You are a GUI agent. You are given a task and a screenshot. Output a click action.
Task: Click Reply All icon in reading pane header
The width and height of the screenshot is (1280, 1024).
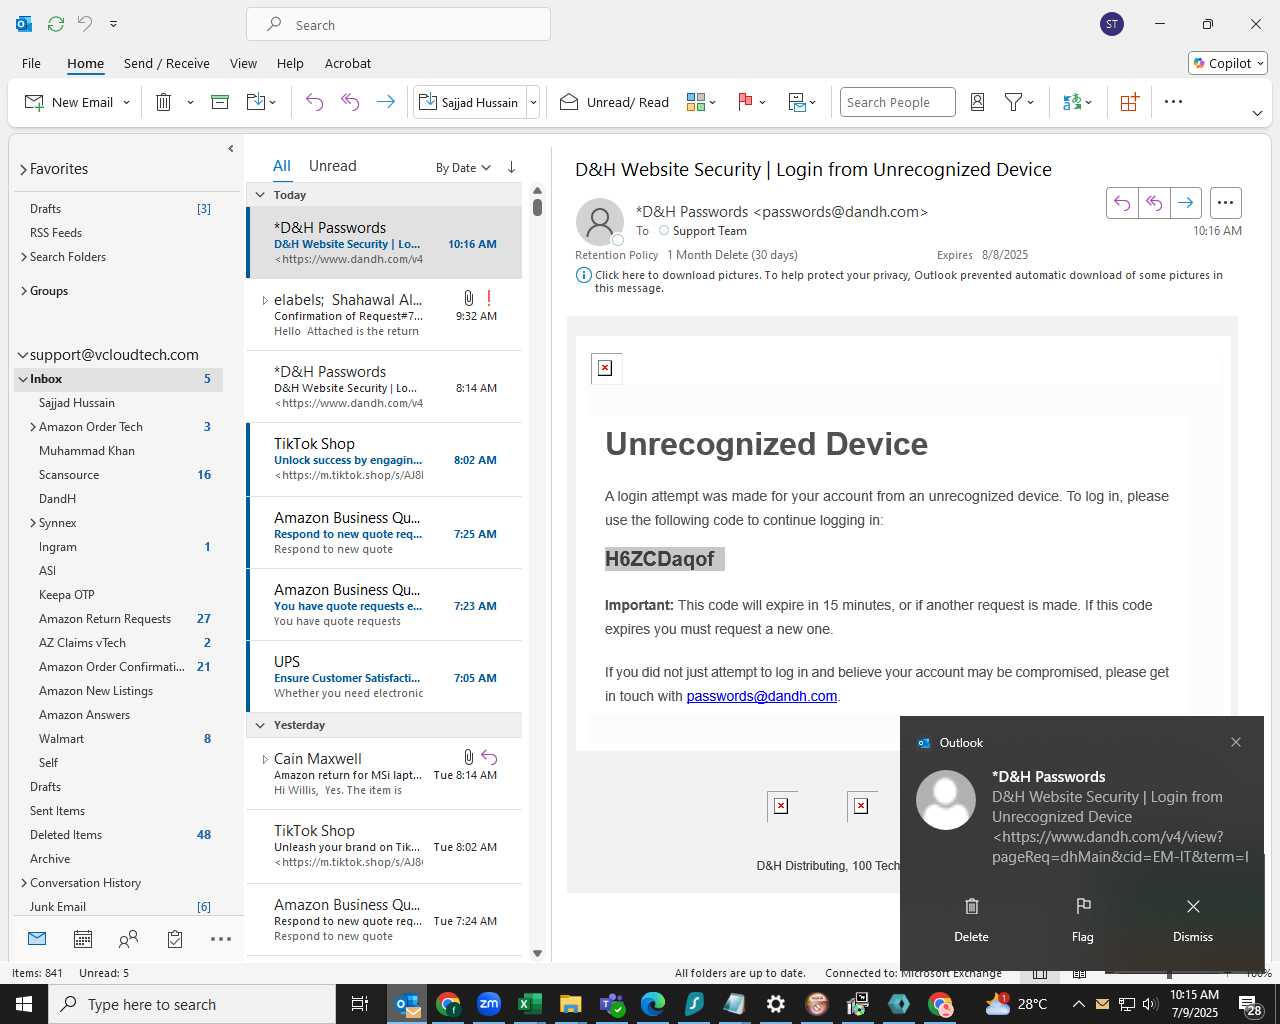tap(1154, 203)
